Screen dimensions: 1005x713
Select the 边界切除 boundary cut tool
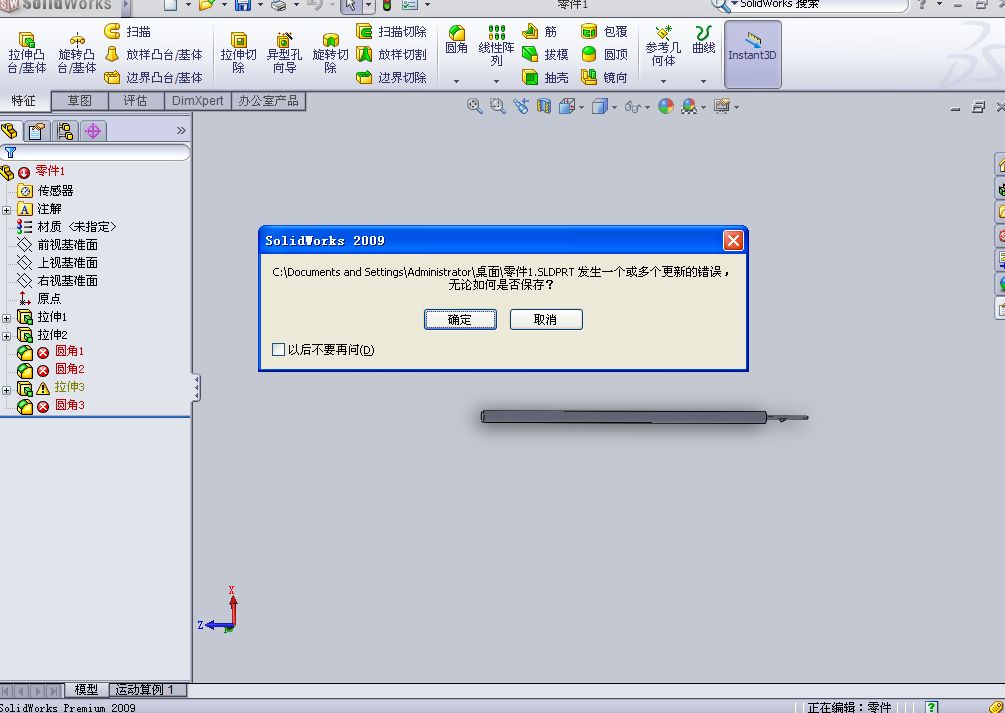click(x=391, y=78)
